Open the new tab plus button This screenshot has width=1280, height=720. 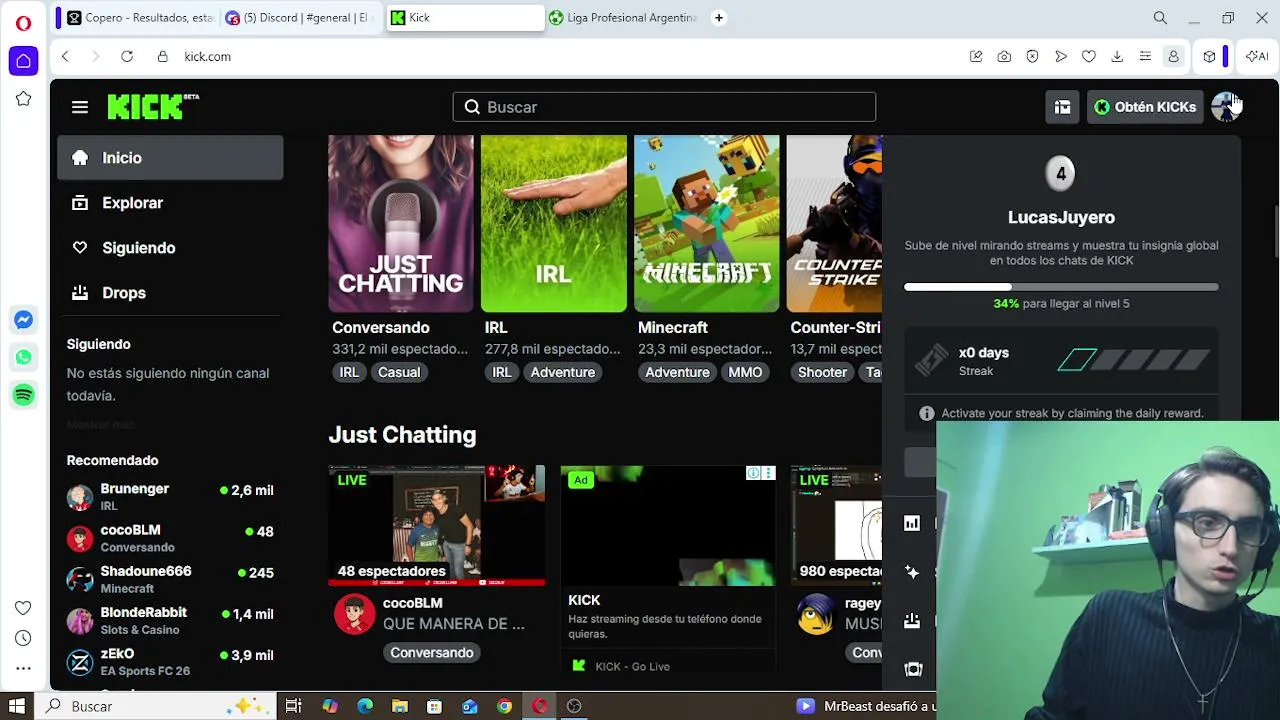click(718, 18)
